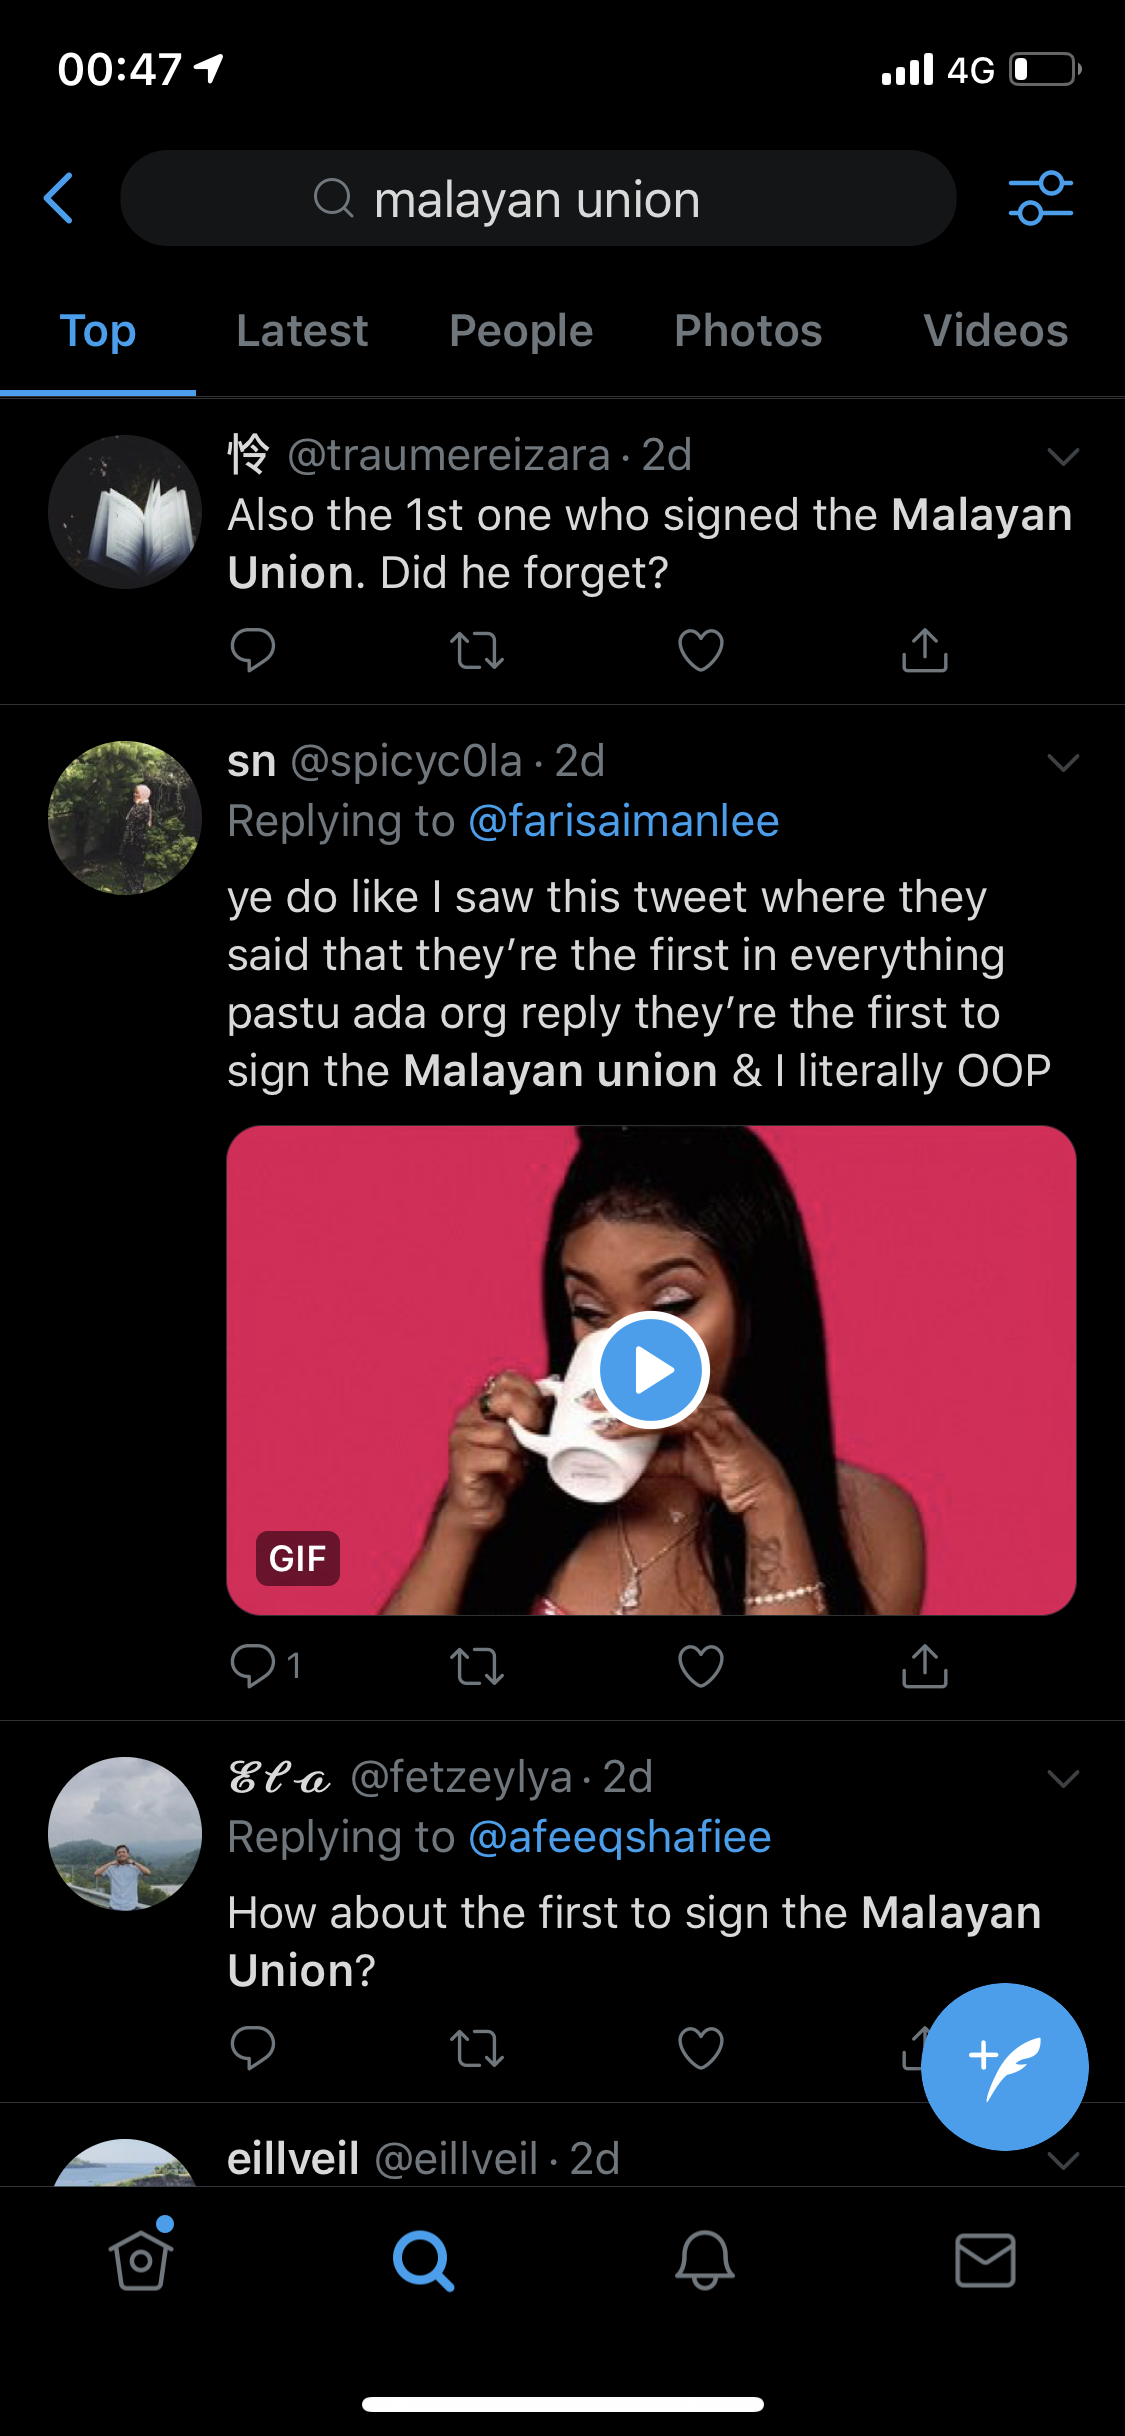Open the Messages envelope icon
Screen dimensions: 1125x2436
coord(985,2260)
